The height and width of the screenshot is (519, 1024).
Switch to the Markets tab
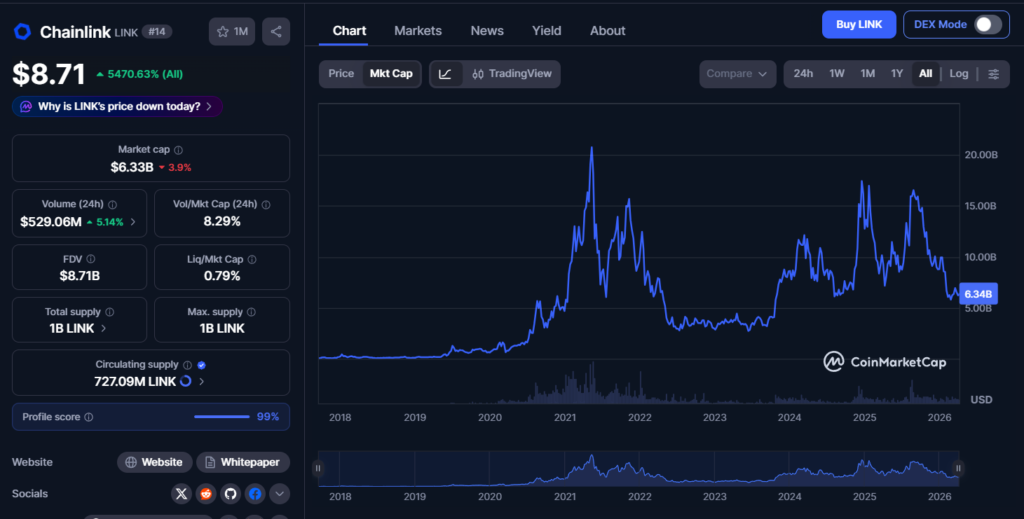pyautogui.click(x=418, y=31)
